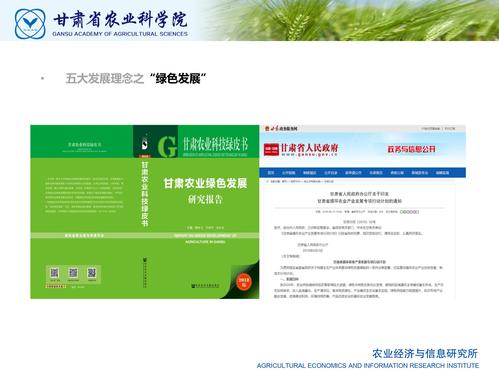Click the 农业经济与信息研究所 footer text
This screenshot has width=499, height=380.
tap(425, 354)
